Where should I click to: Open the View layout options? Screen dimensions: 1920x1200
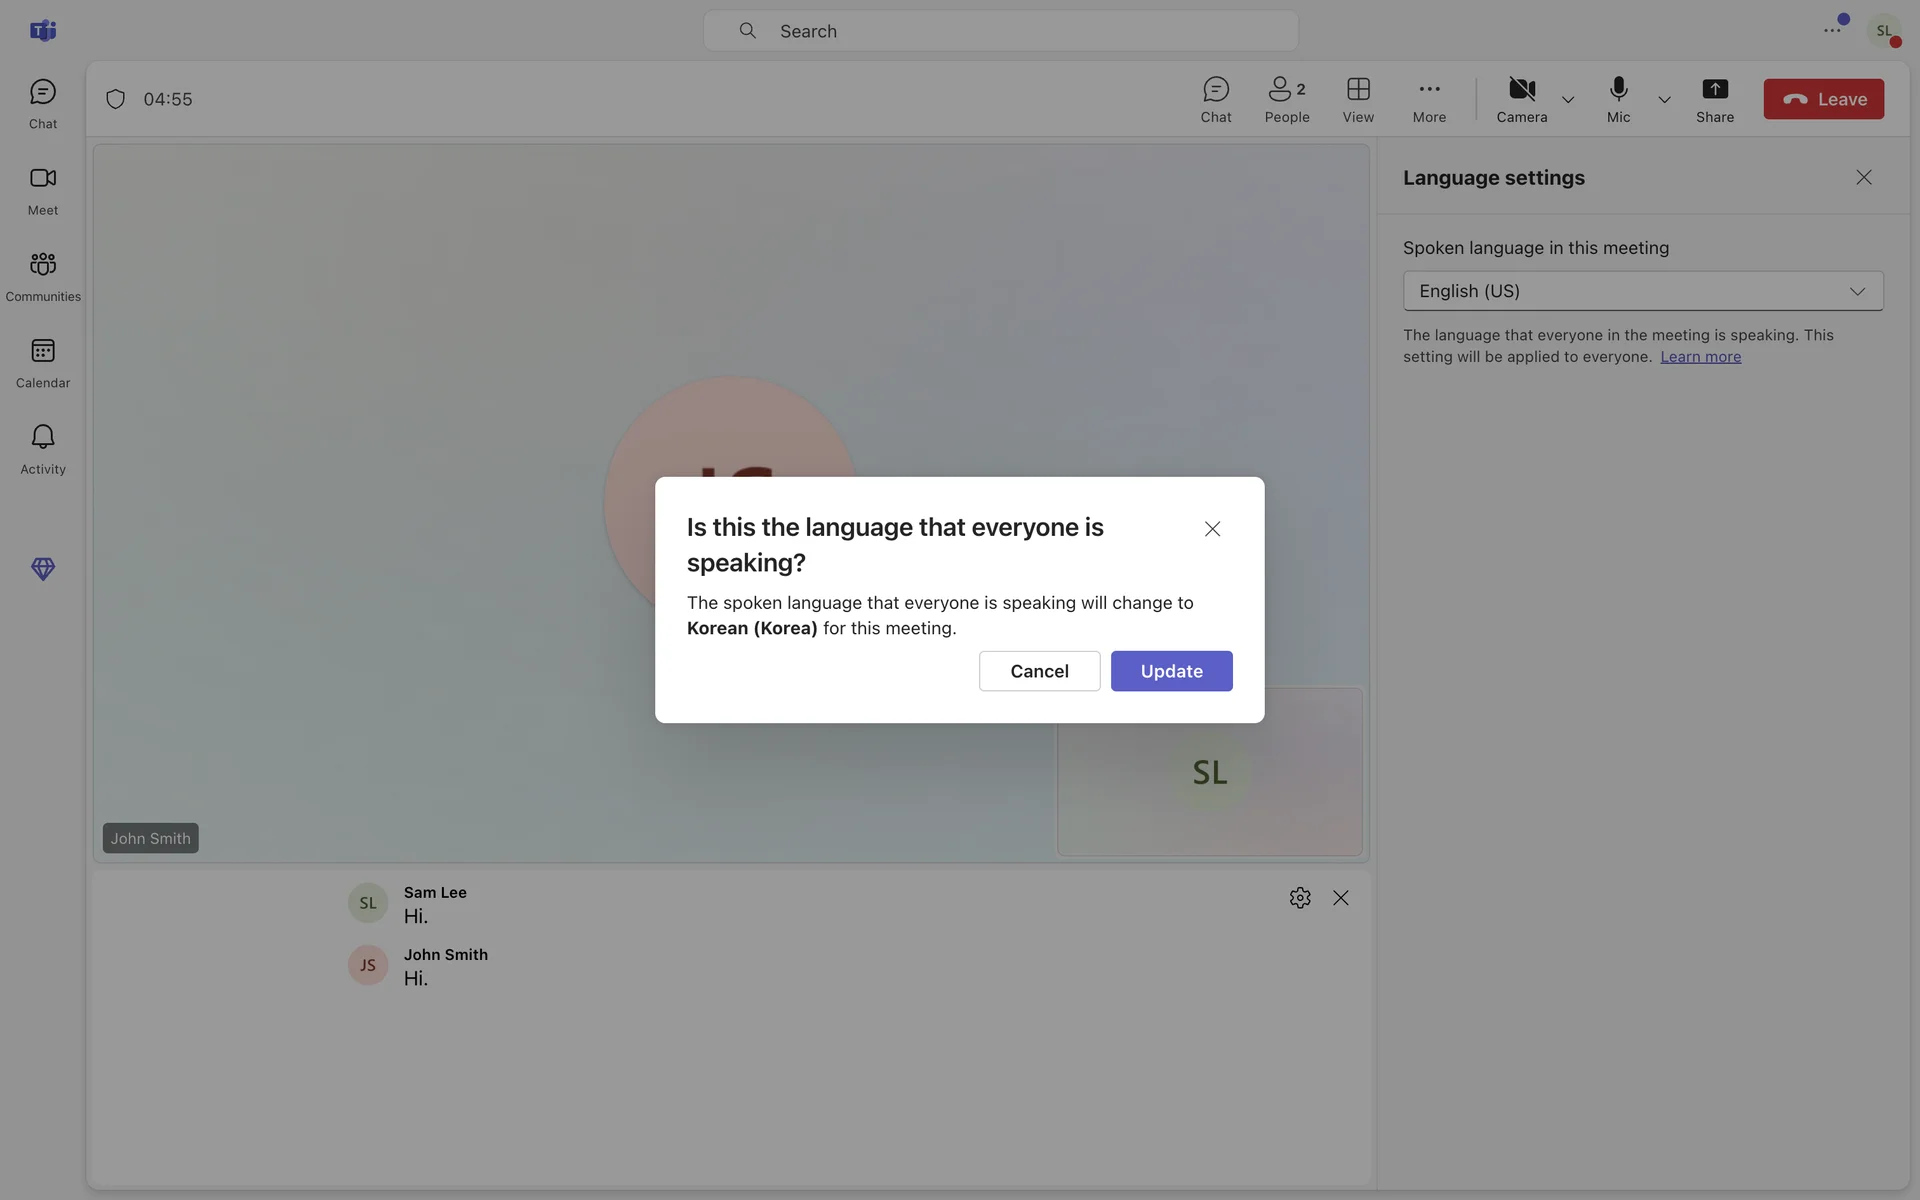pos(1357,99)
